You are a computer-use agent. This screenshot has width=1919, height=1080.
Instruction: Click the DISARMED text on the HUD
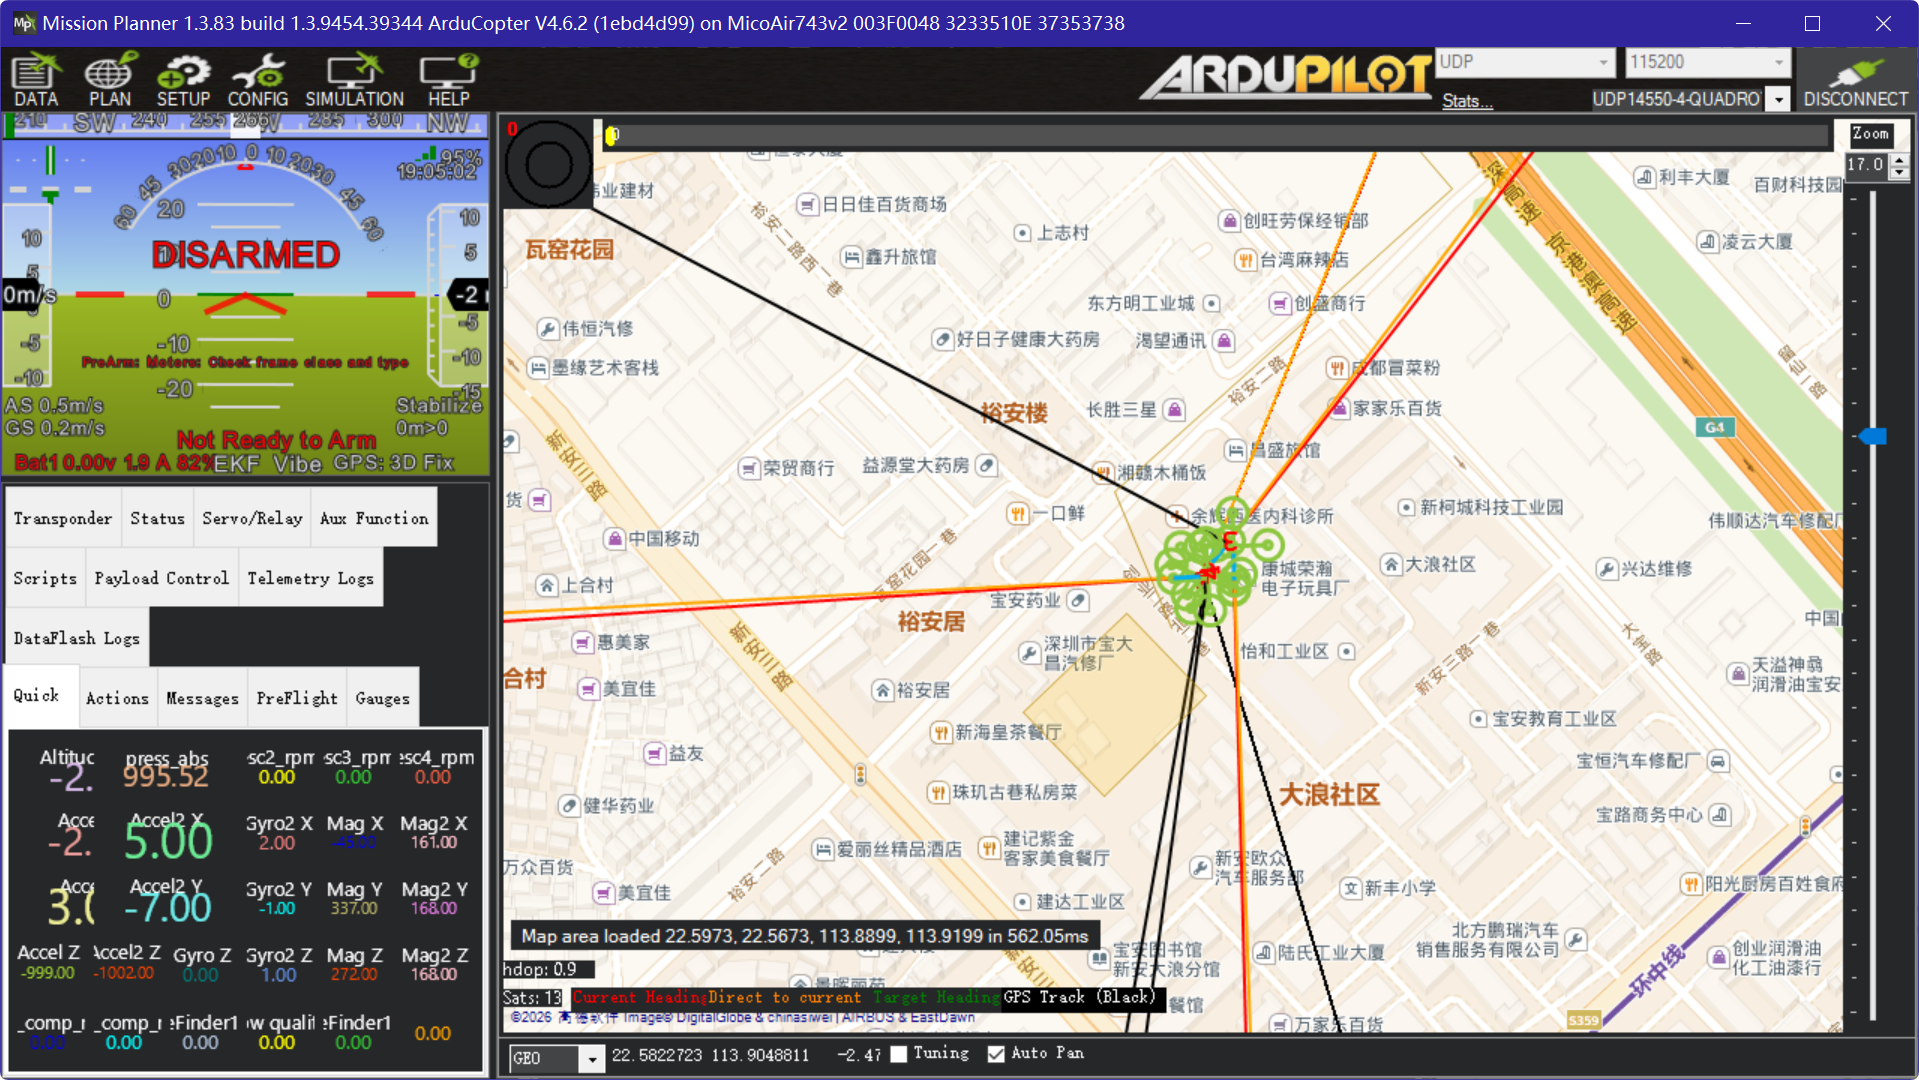[x=246, y=254]
